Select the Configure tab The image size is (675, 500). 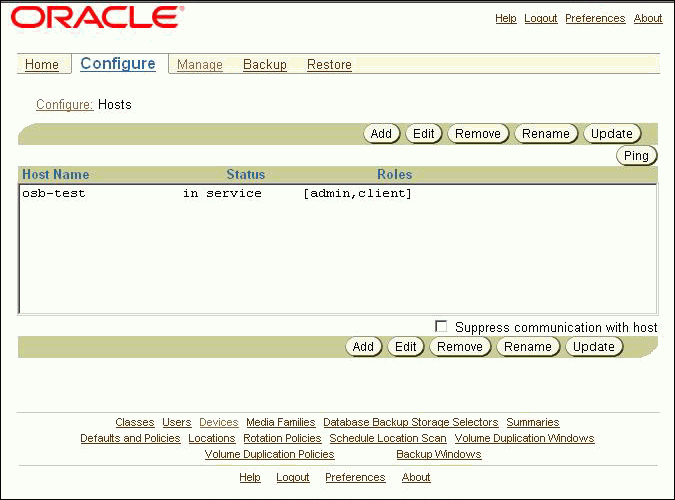pyautogui.click(x=118, y=64)
